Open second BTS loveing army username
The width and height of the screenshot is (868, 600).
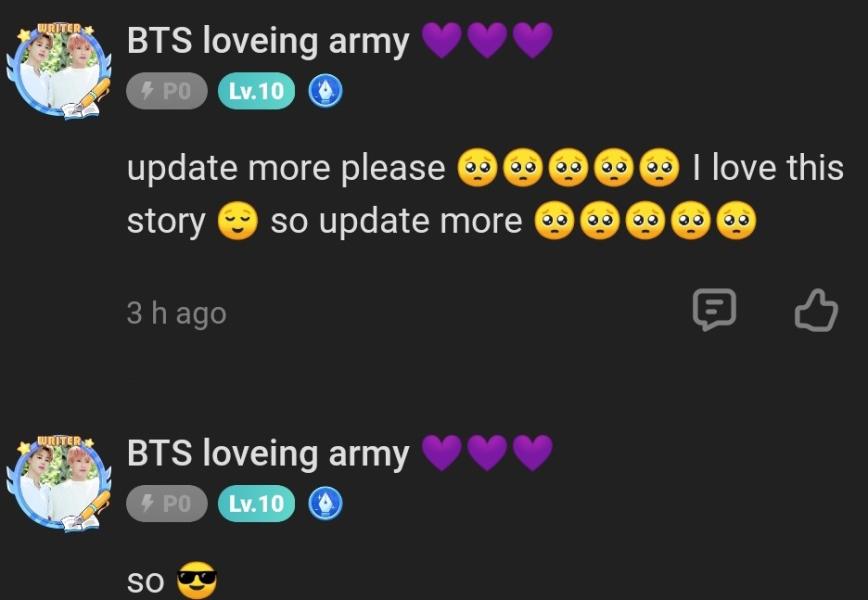tap(268, 453)
